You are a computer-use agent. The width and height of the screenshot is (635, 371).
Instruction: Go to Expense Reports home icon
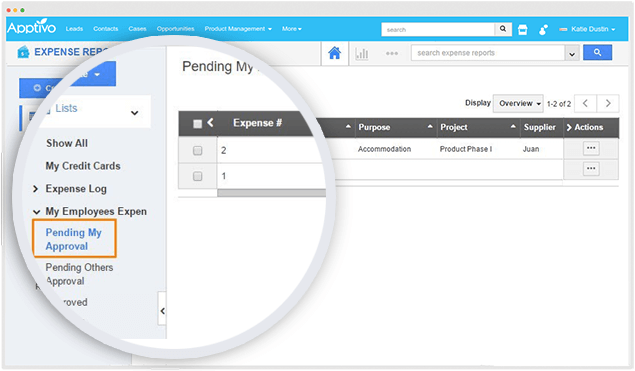click(x=335, y=53)
